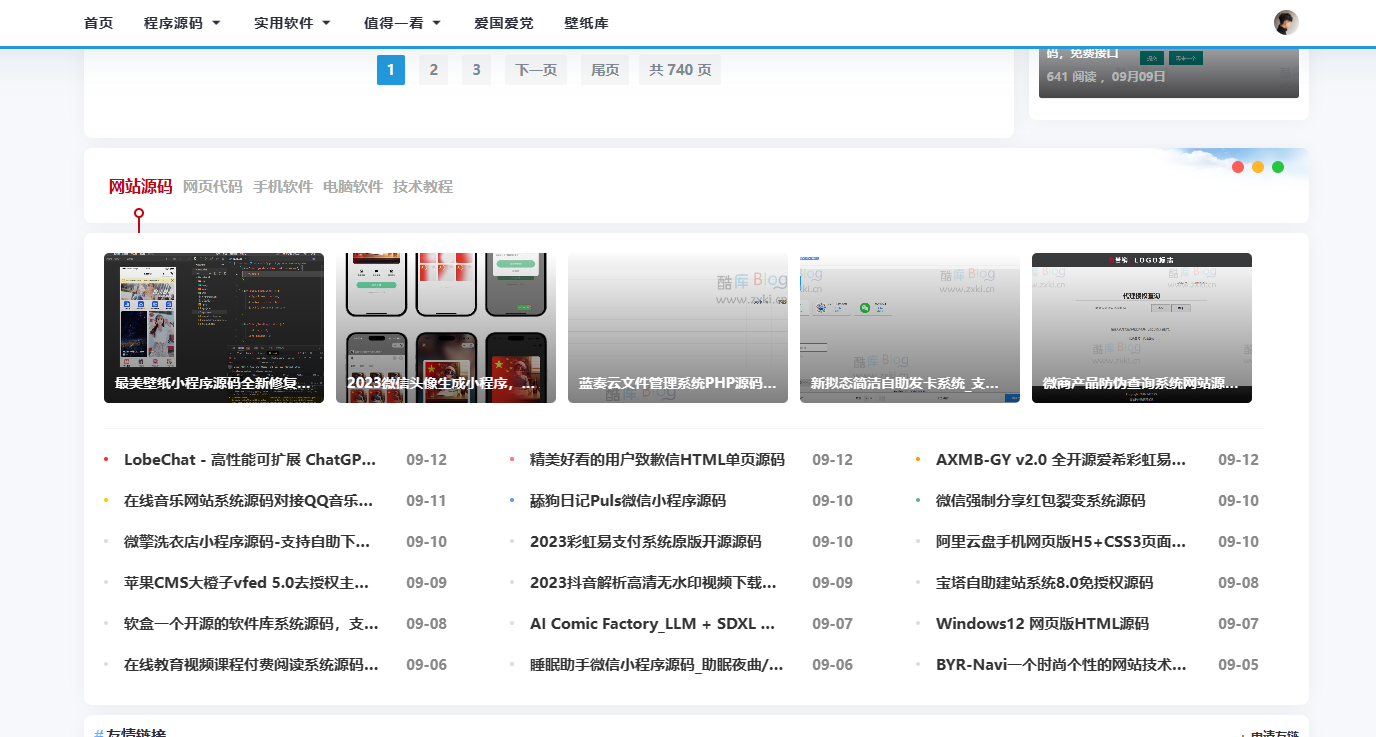The height and width of the screenshot is (737, 1376).
Task: Open the 蓝奏云文件管理系统PHP源码 thumbnail
Action: pyautogui.click(x=677, y=327)
